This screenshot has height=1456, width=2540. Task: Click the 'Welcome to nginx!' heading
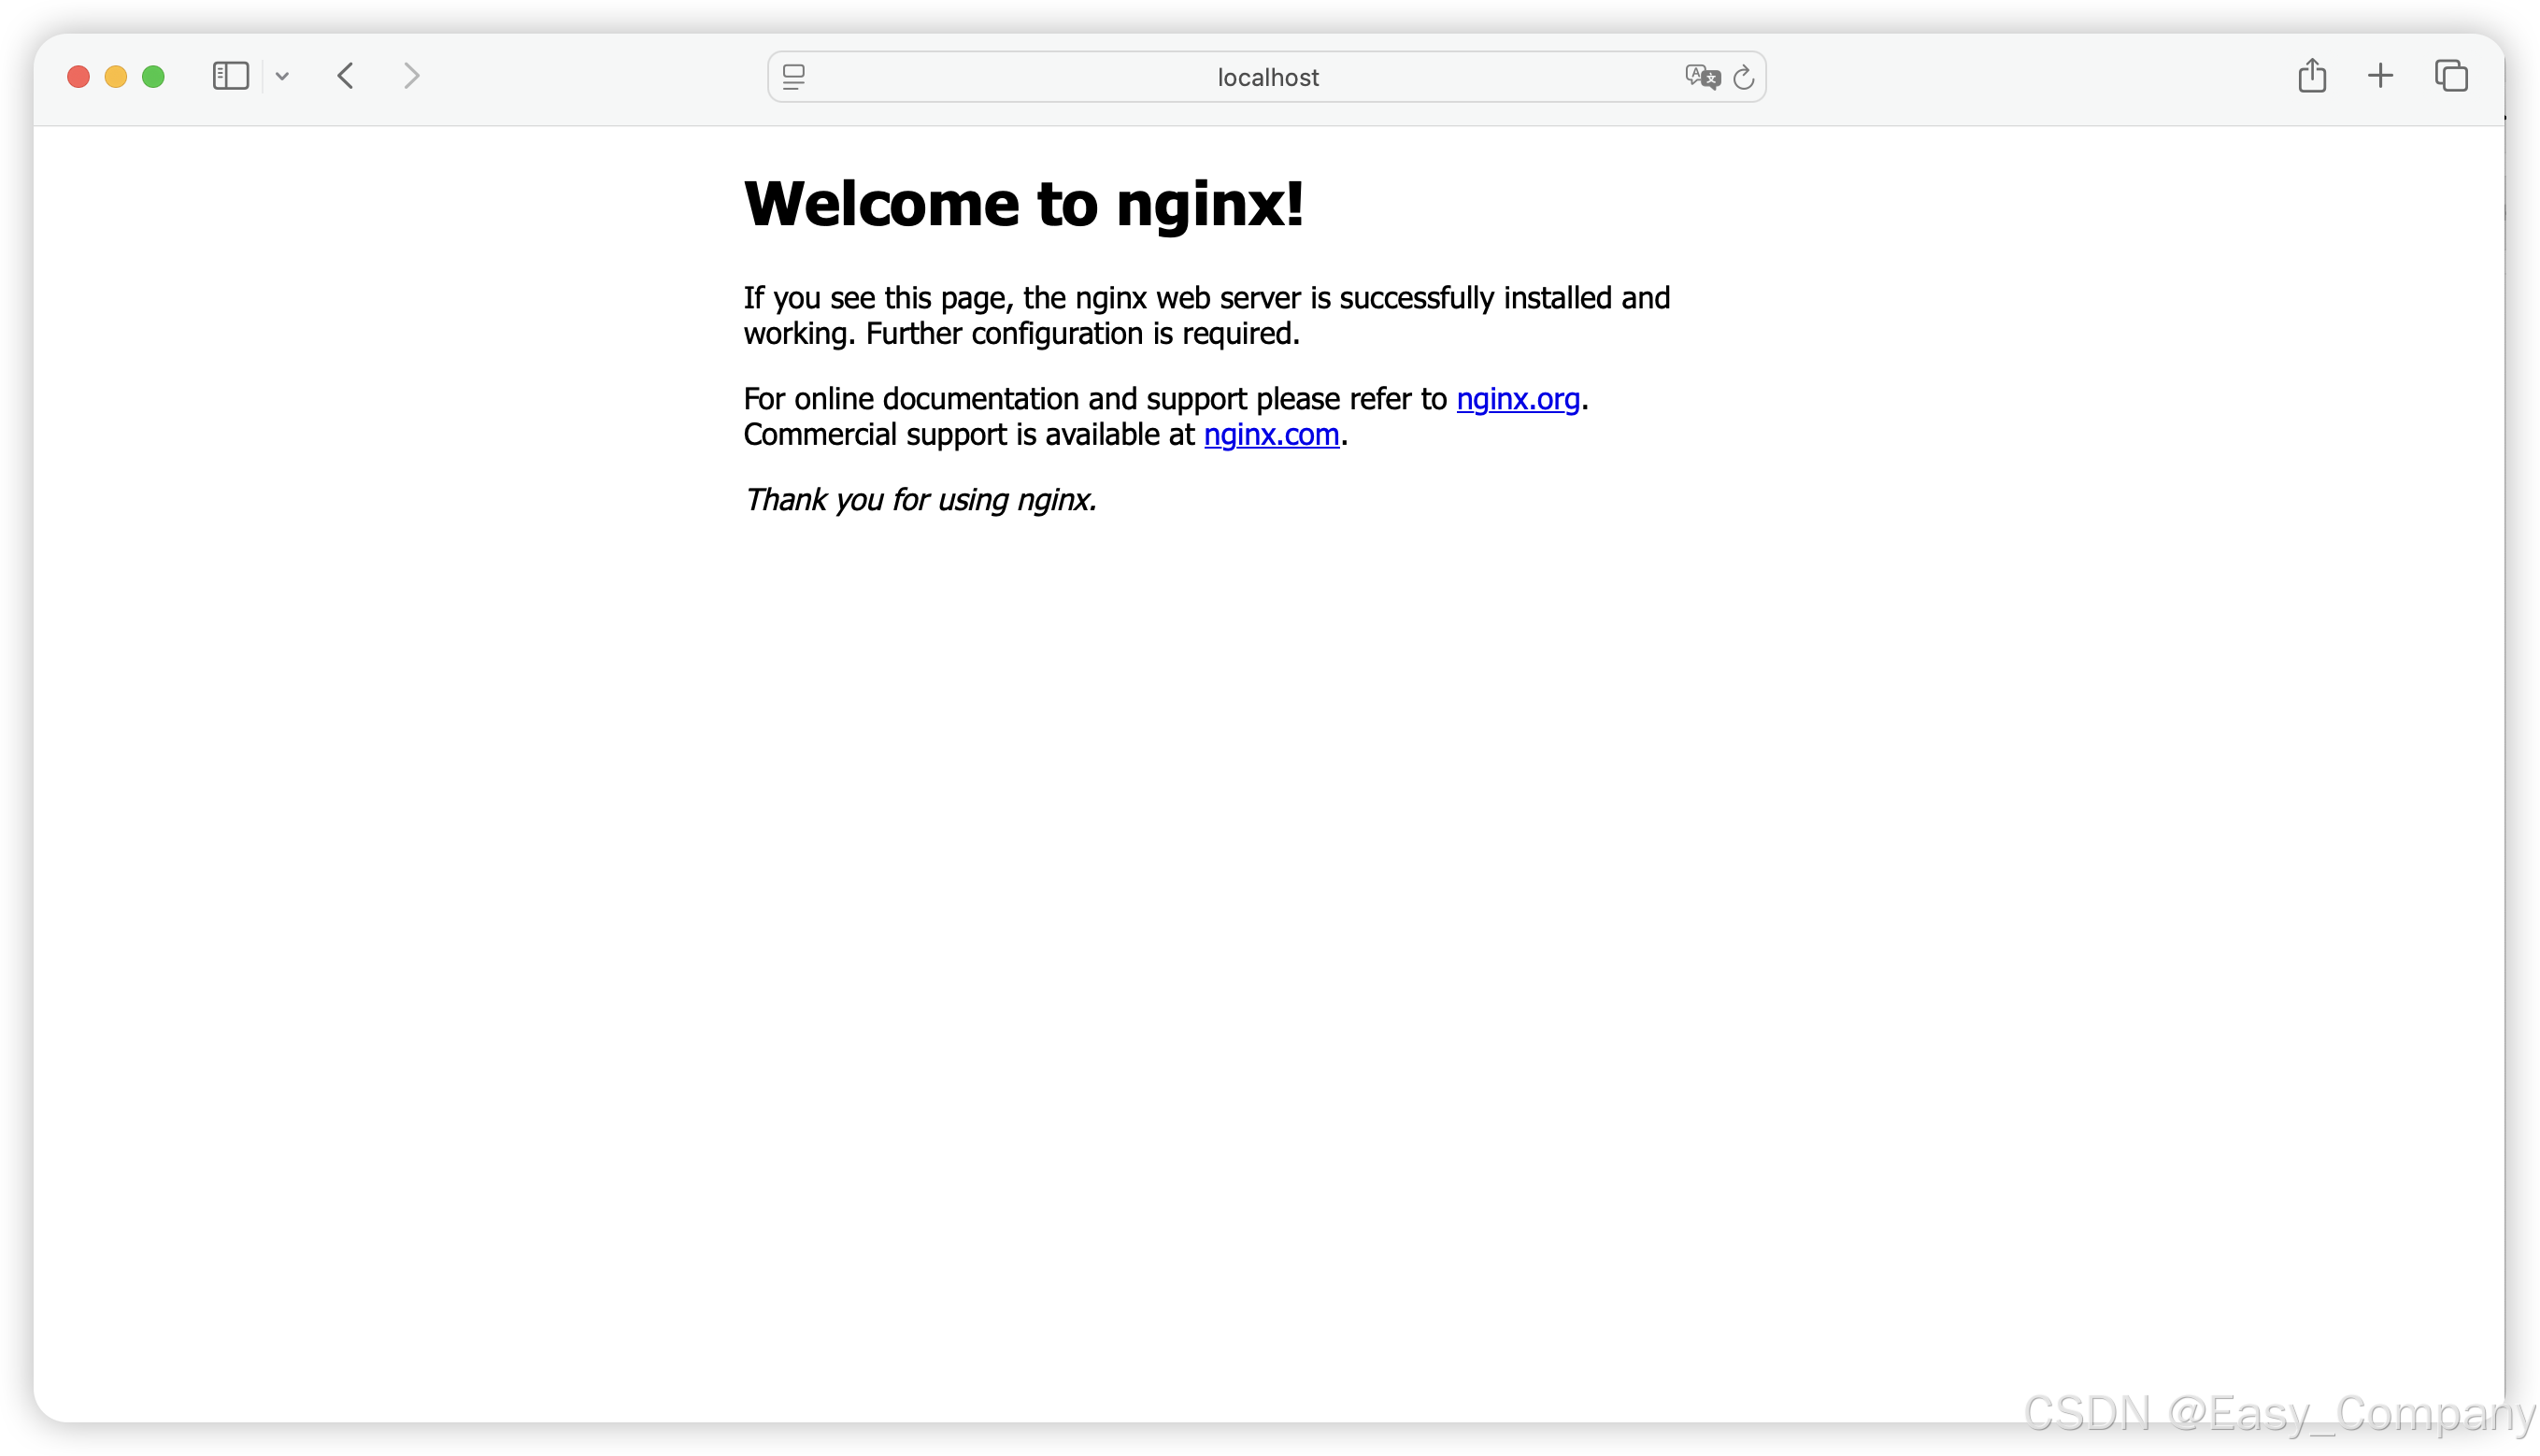1023,204
